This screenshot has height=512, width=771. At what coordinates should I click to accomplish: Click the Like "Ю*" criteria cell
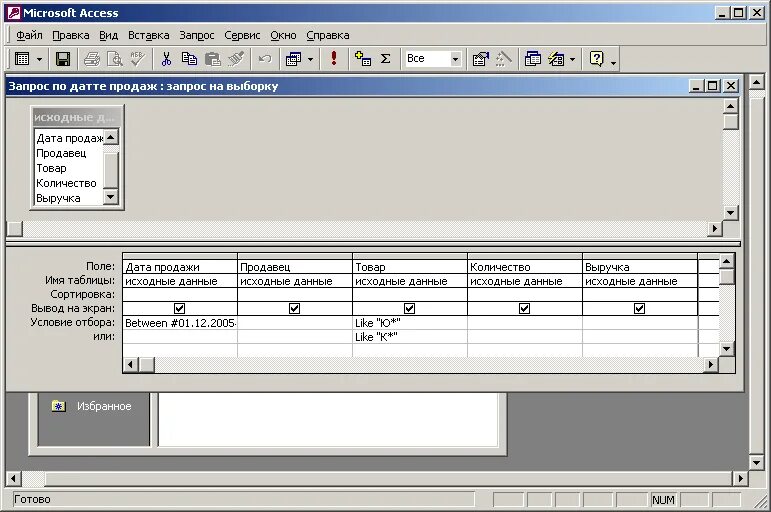[410, 323]
